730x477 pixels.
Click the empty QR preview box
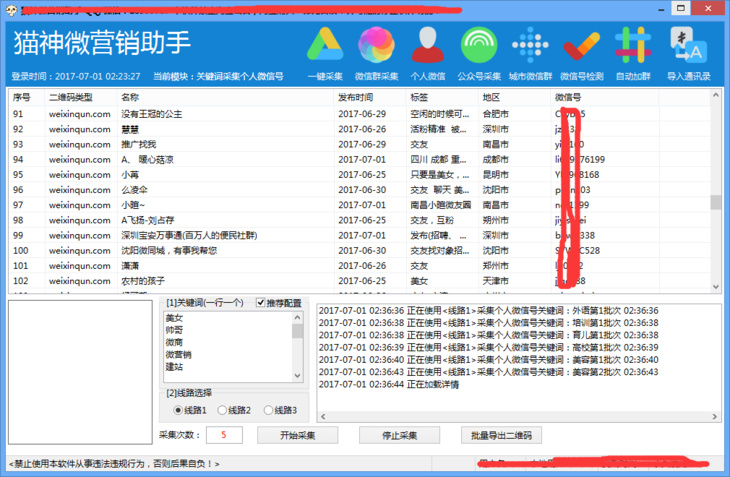tap(80, 372)
